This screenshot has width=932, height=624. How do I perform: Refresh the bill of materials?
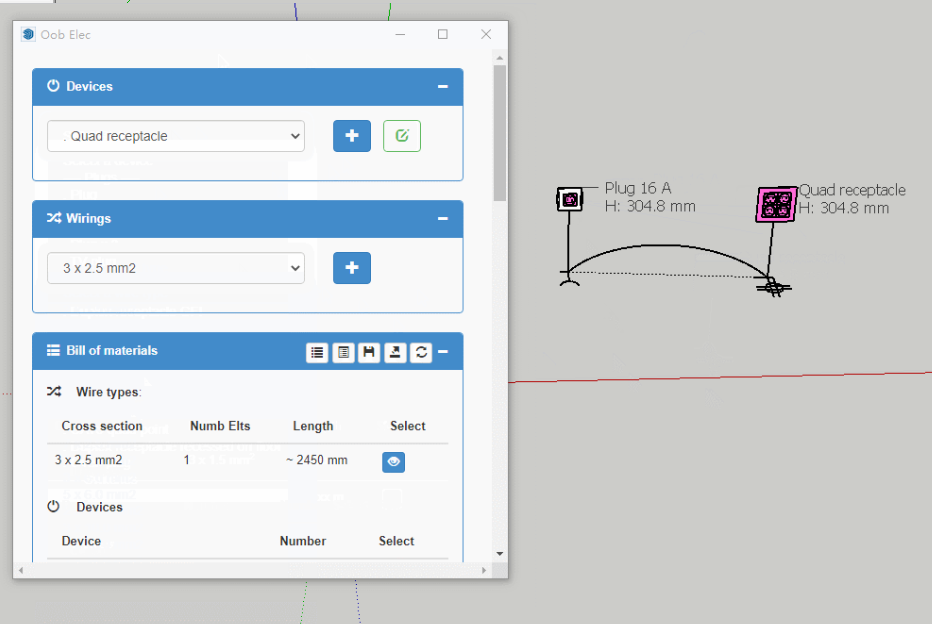point(421,352)
